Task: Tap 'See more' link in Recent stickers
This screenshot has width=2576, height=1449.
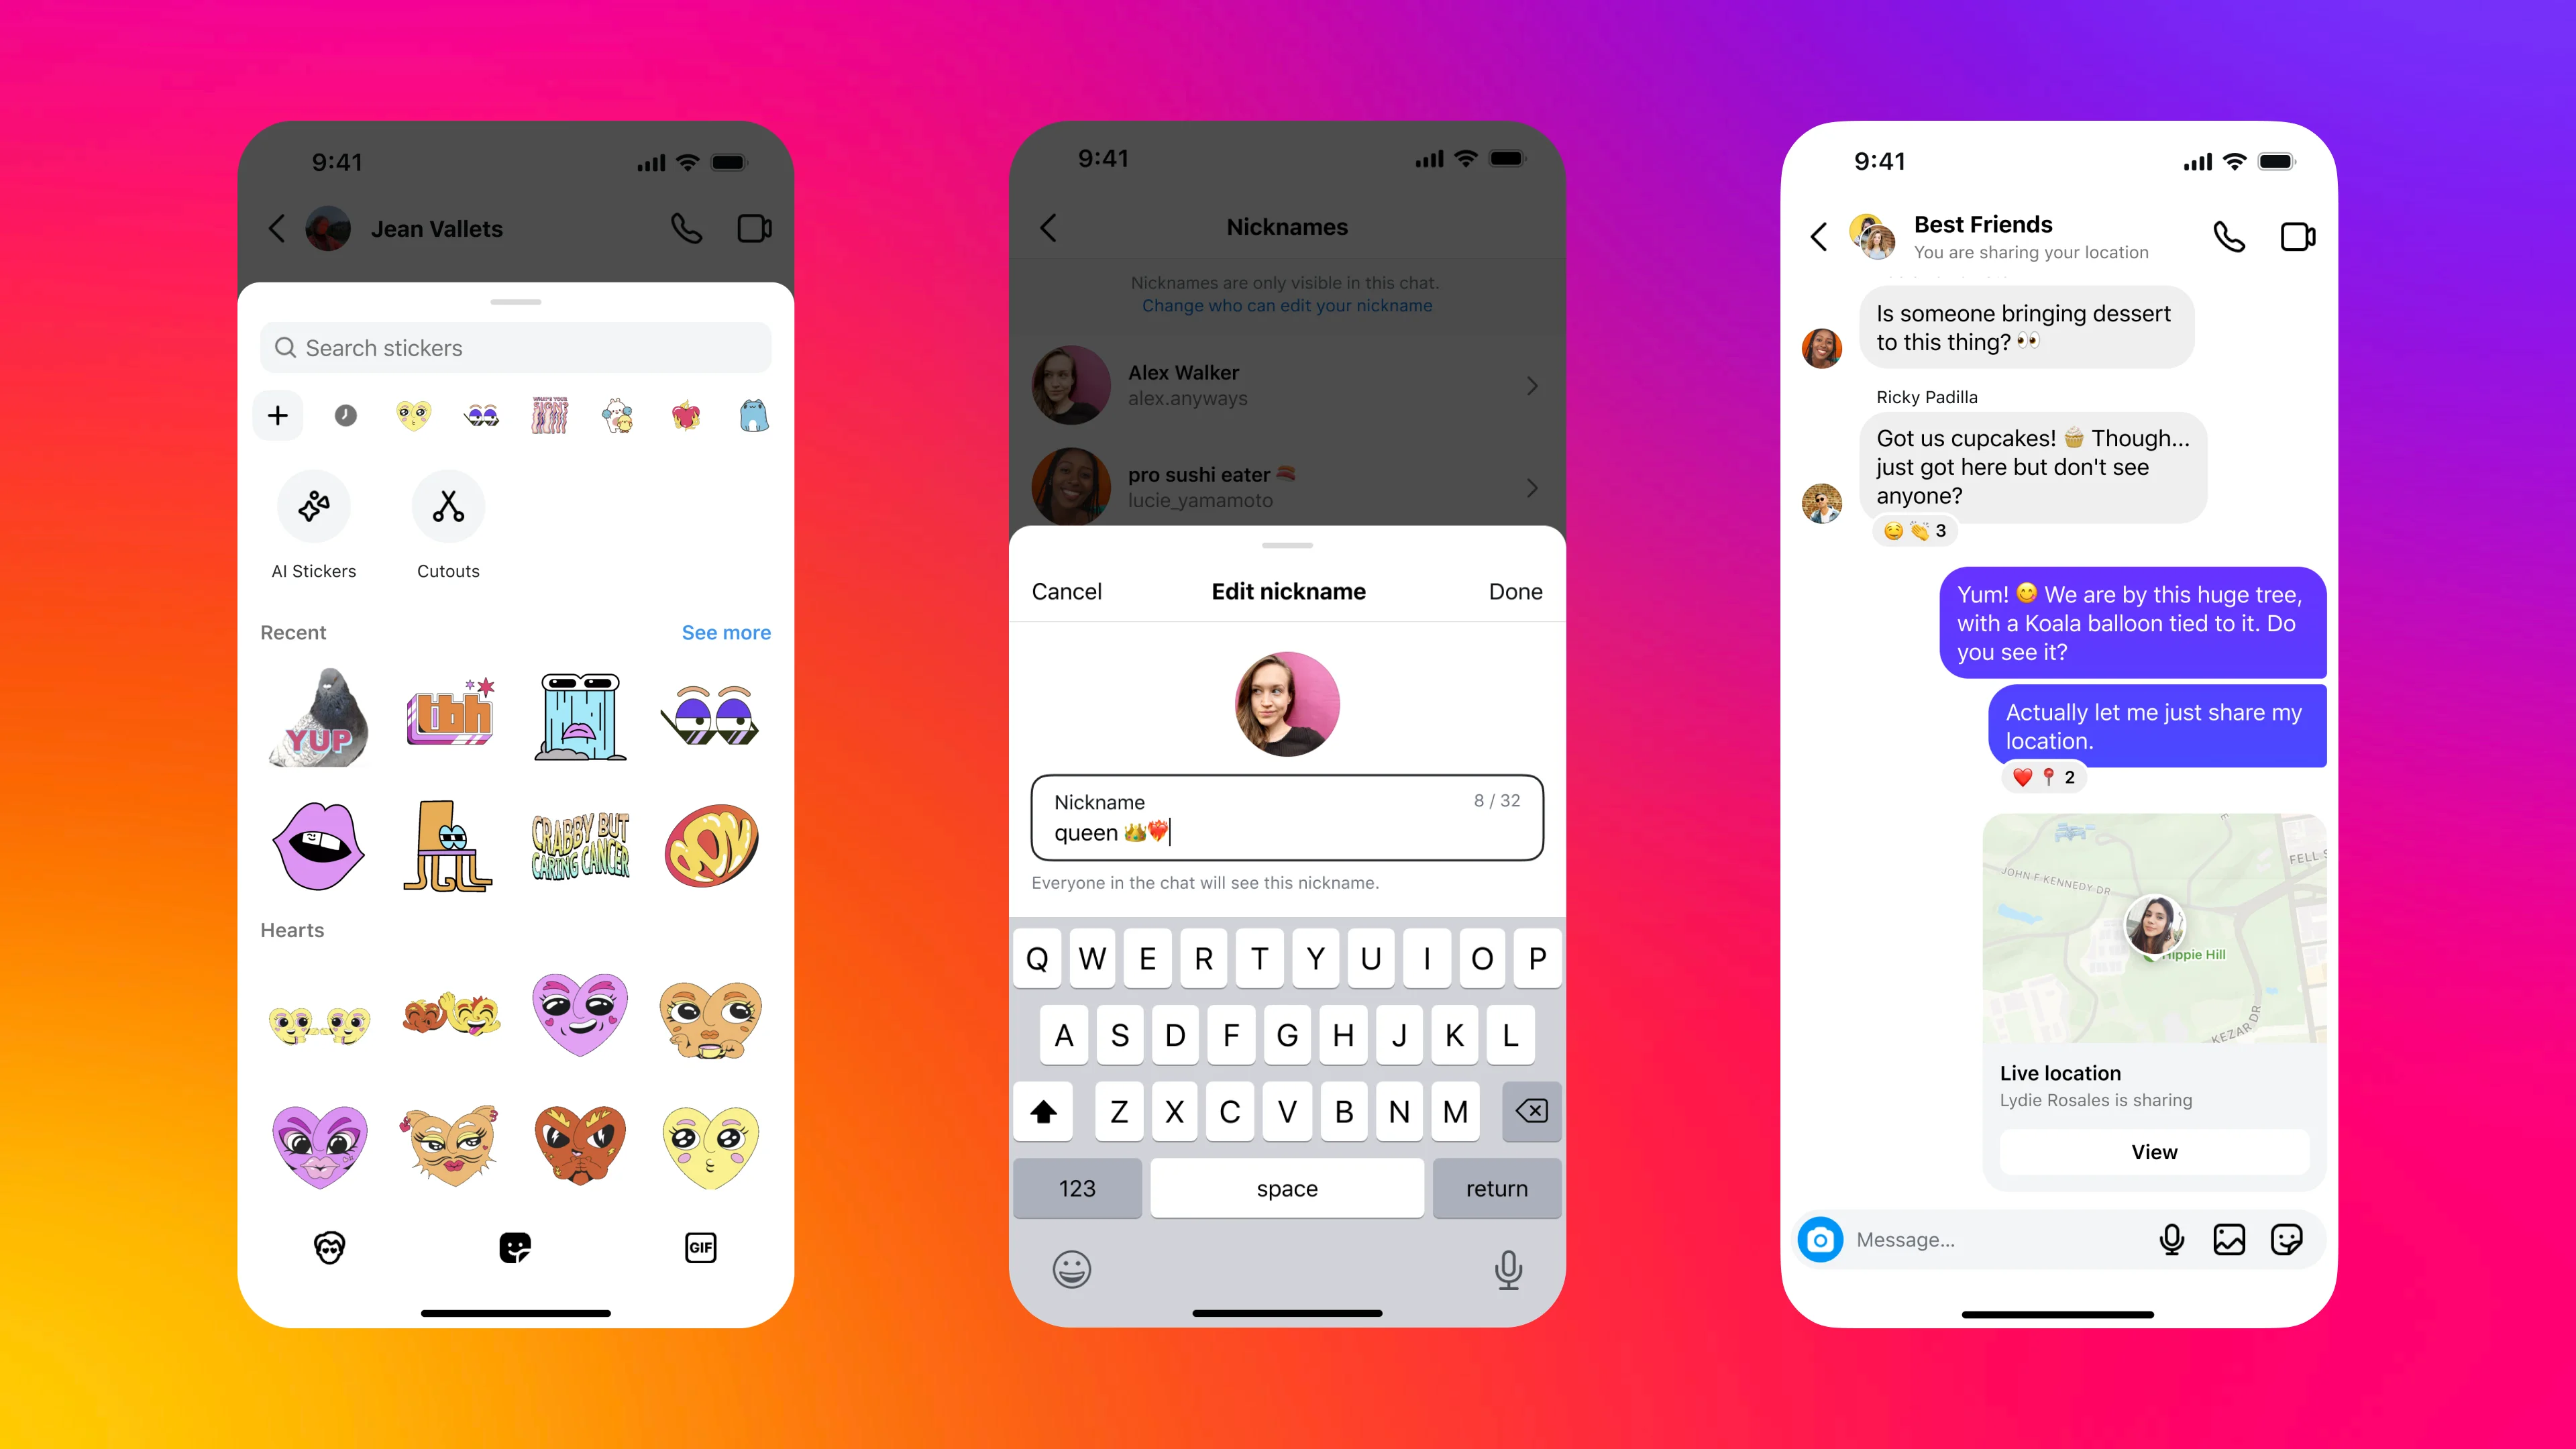Action: [x=727, y=632]
